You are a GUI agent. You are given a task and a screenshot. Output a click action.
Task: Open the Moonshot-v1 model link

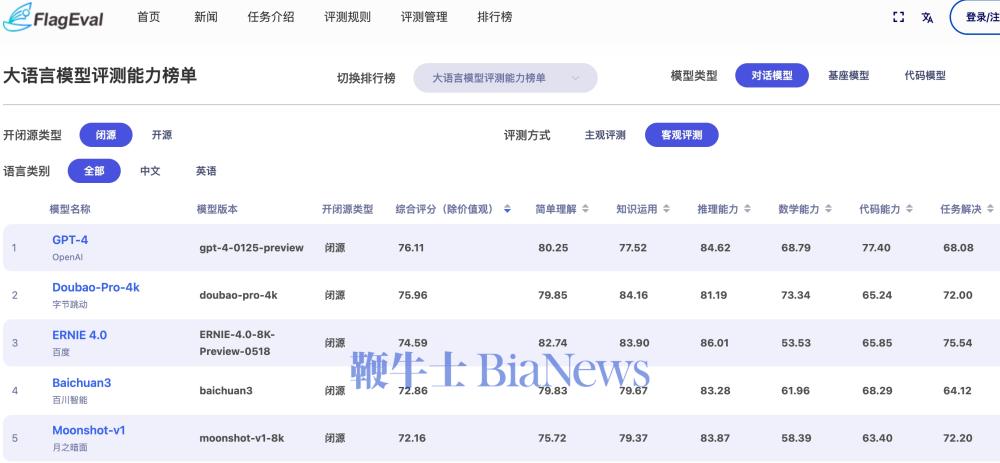pos(89,430)
